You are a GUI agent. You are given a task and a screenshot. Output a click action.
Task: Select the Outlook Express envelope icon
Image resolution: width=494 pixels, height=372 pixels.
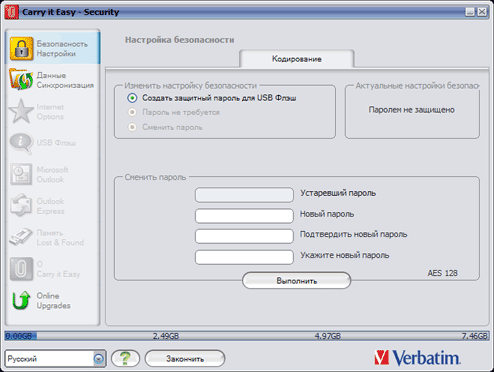pyautogui.click(x=21, y=205)
